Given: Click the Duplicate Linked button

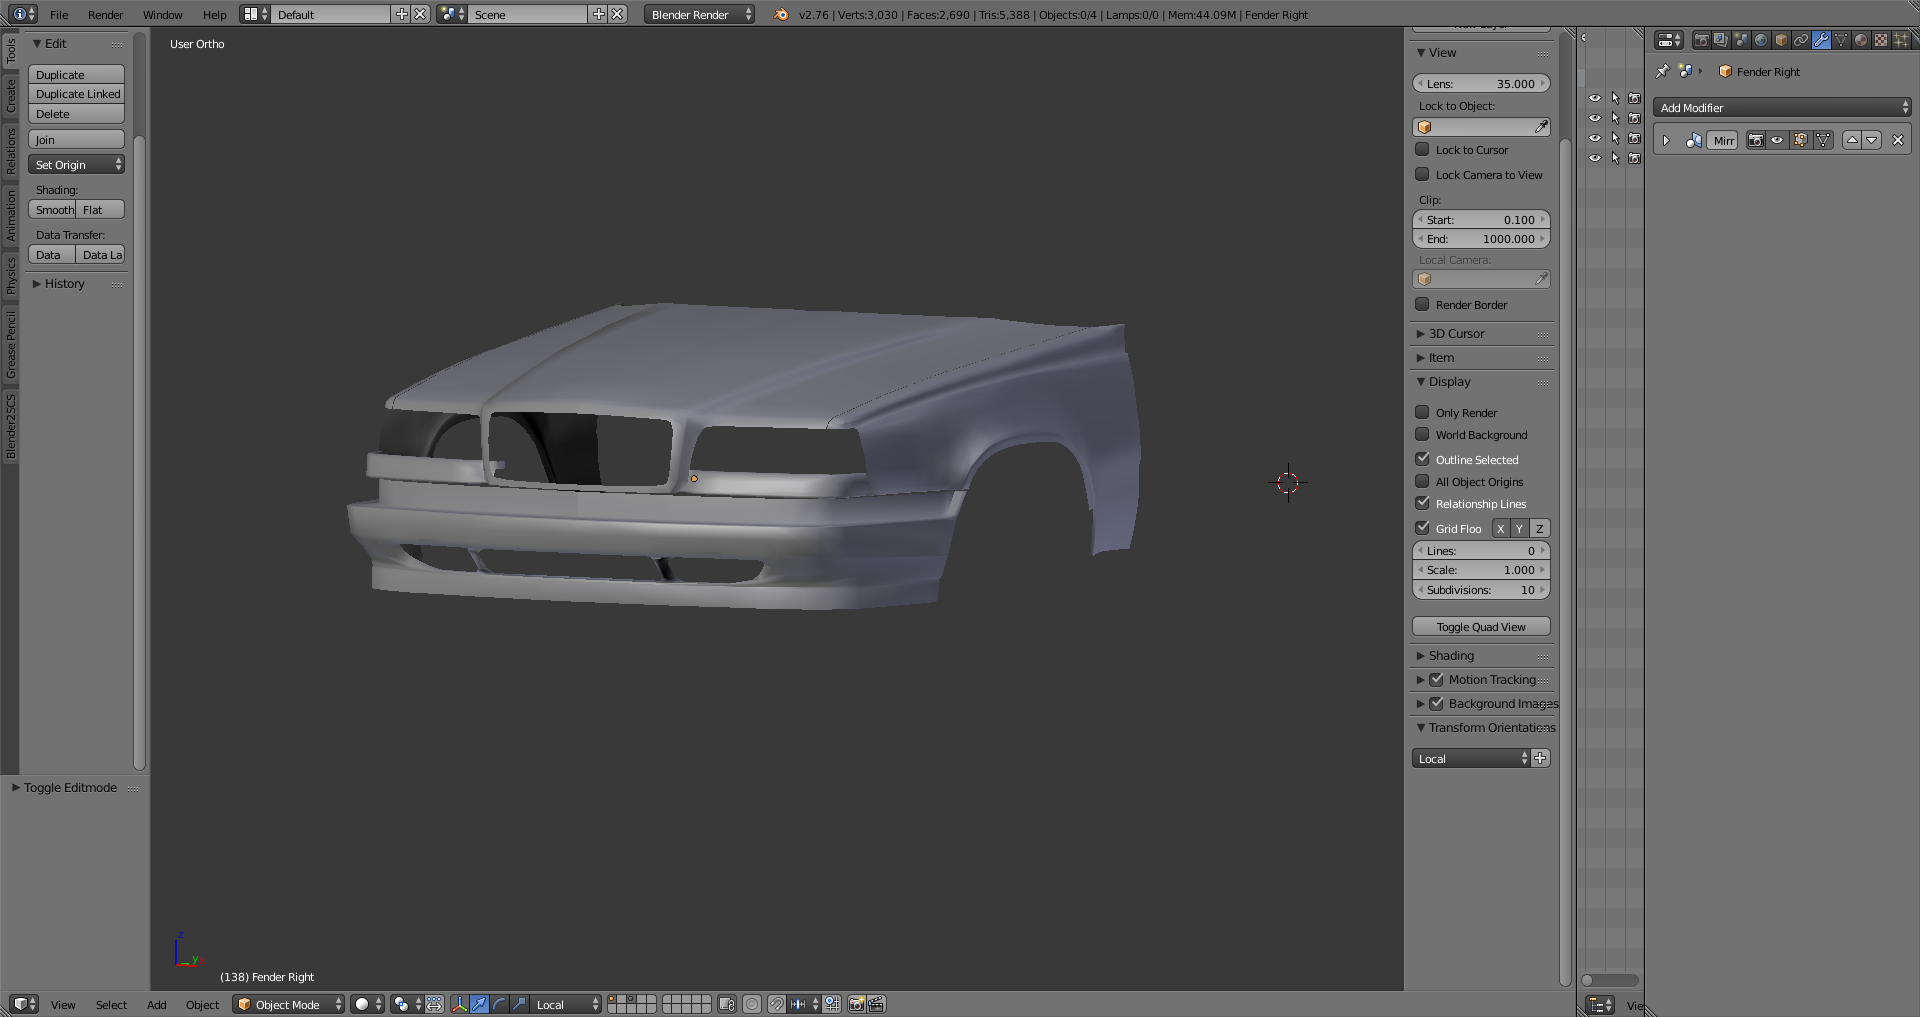Looking at the screenshot, I should click(77, 94).
